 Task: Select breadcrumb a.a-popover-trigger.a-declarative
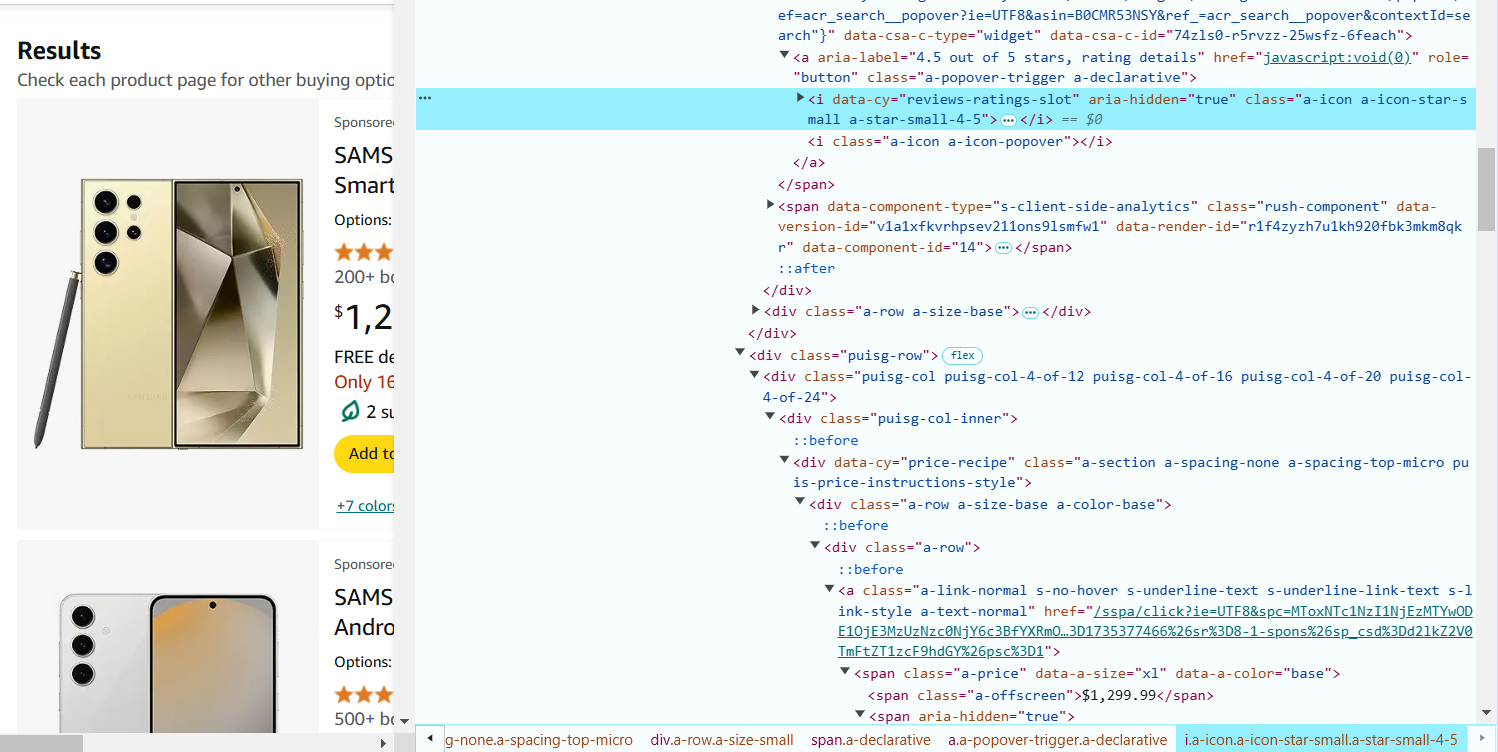(1057, 740)
